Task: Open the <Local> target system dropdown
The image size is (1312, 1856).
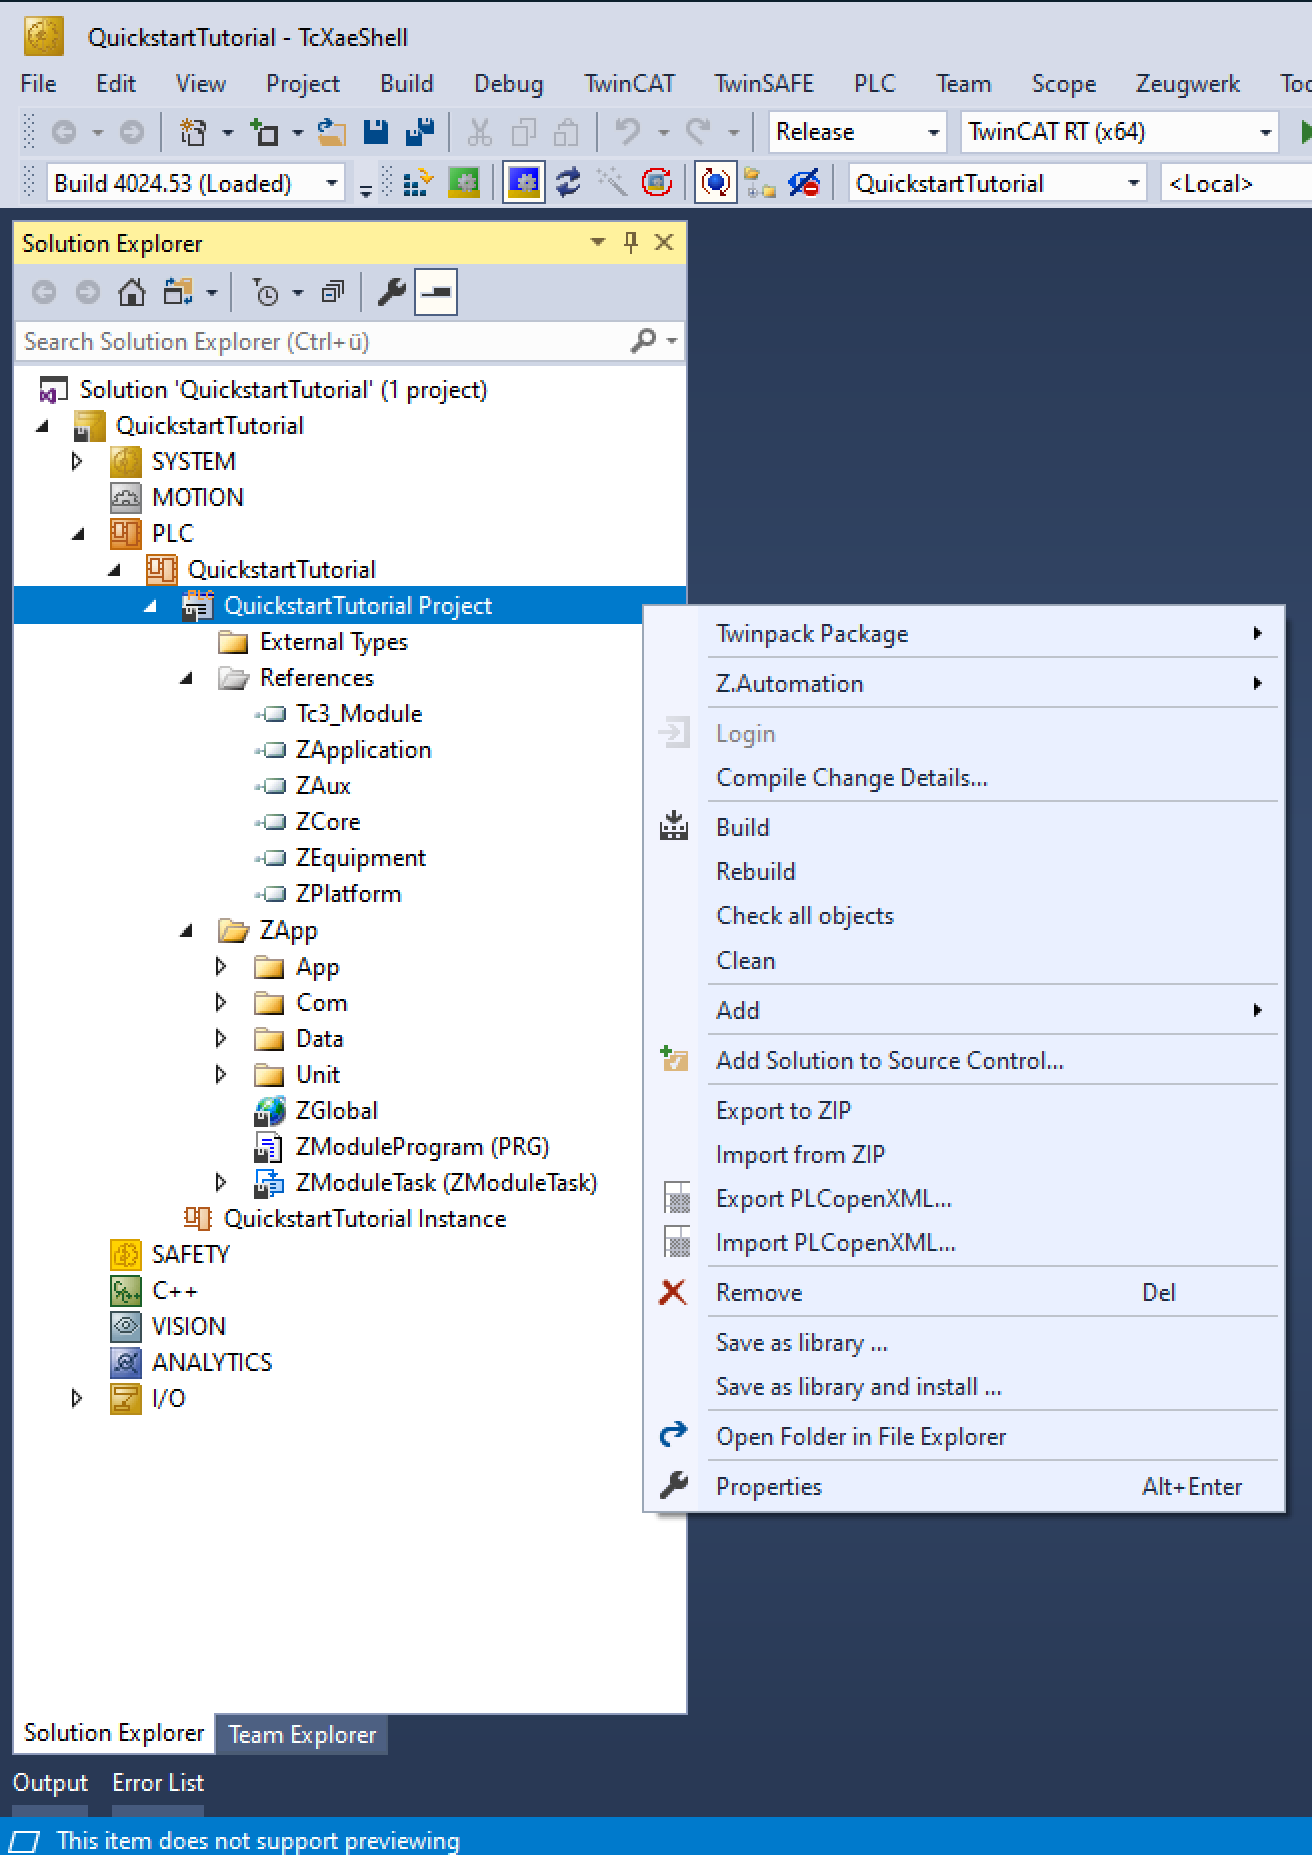Action: click(x=1236, y=184)
